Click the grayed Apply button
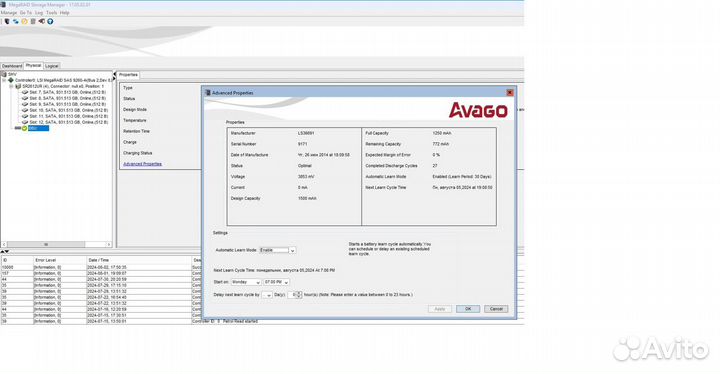The width and height of the screenshot is (720, 374). 440,309
